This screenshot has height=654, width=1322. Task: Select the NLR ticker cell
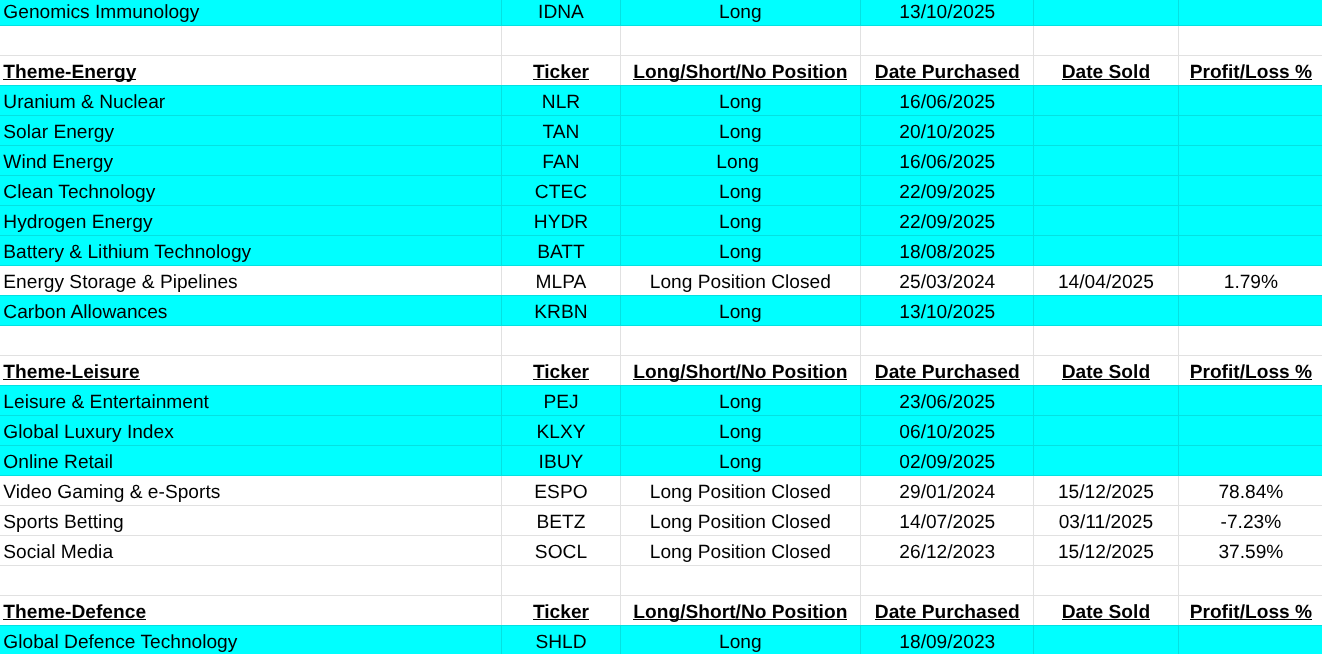[x=560, y=102]
